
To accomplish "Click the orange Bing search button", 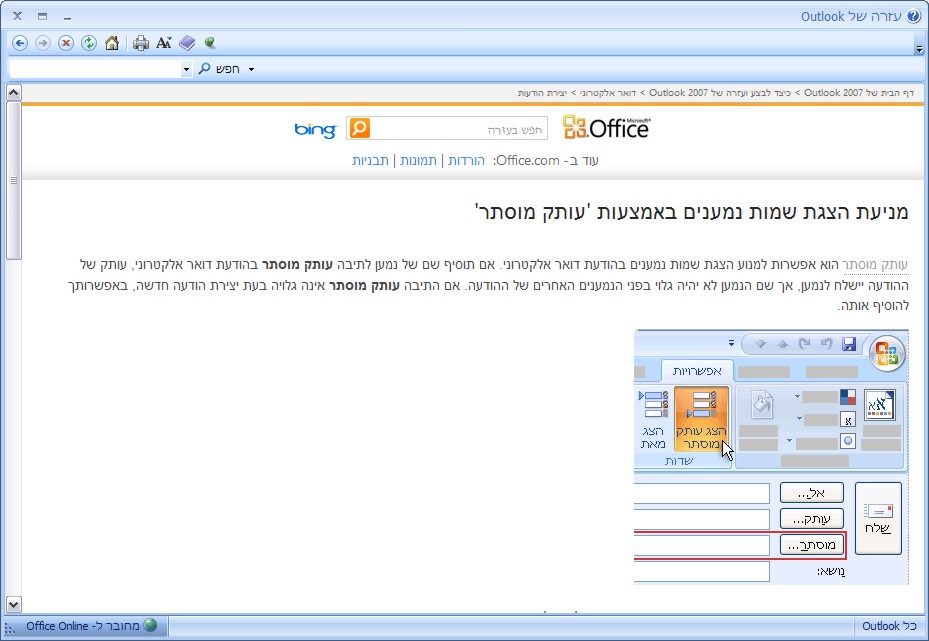I will coord(360,128).
